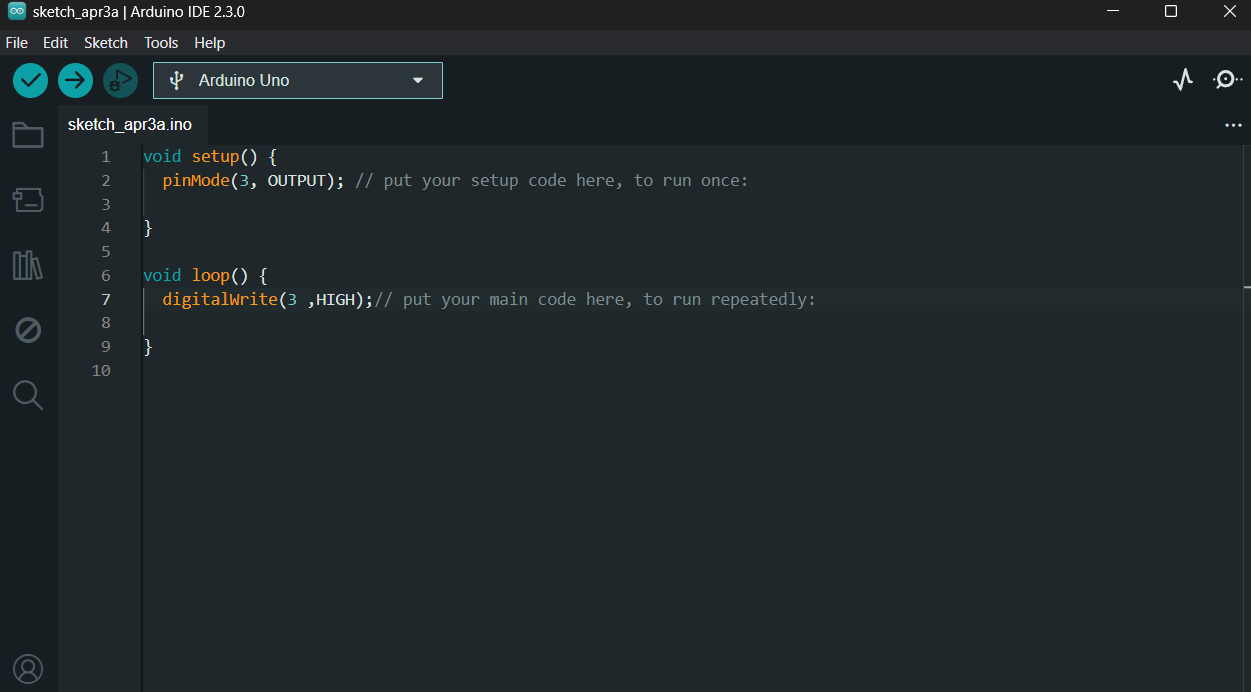Open the Search sidebar panel
The width and height of the screenshot is (1251, 692).
click(x=28, y=395)
